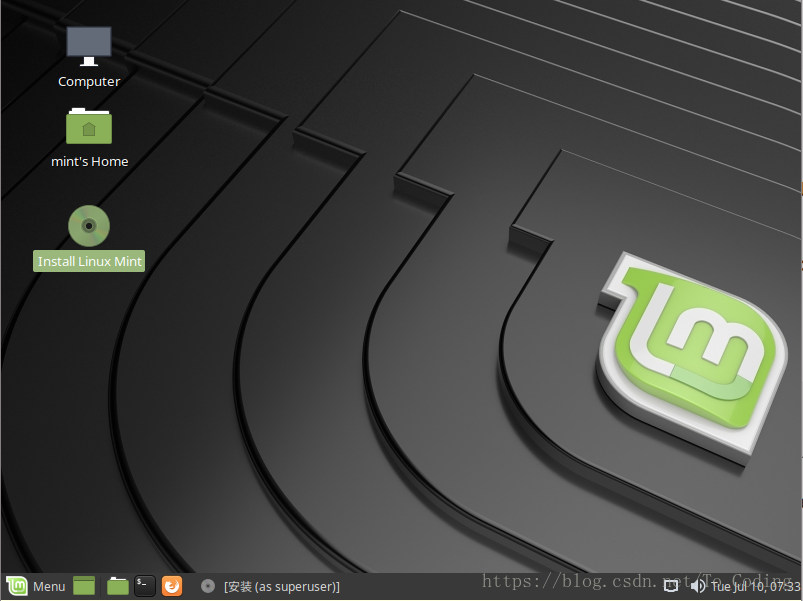Launch the Firefox browser from panel
803x601 pixels.
pyautogui.click(x=172, y=586)
